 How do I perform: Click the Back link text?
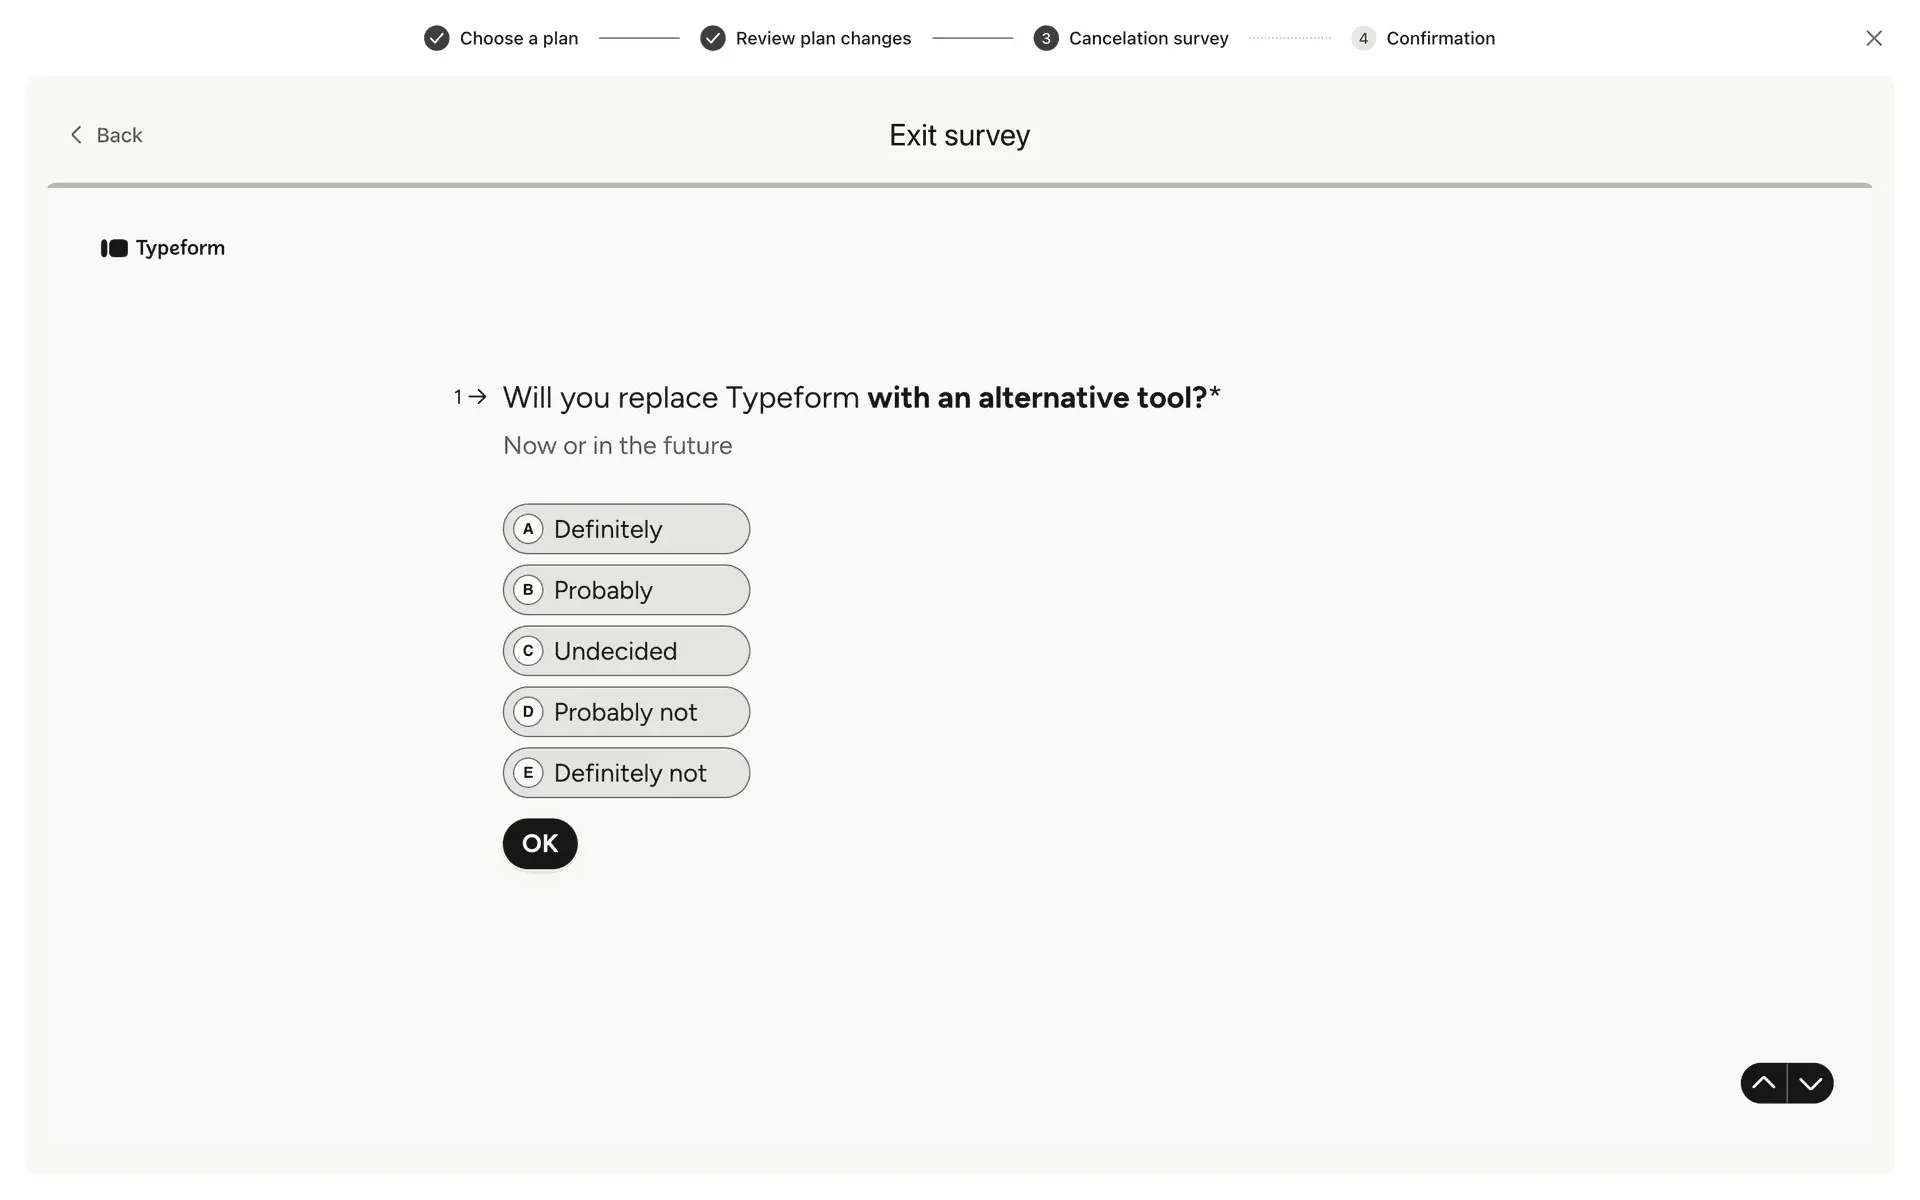point(119,135)
